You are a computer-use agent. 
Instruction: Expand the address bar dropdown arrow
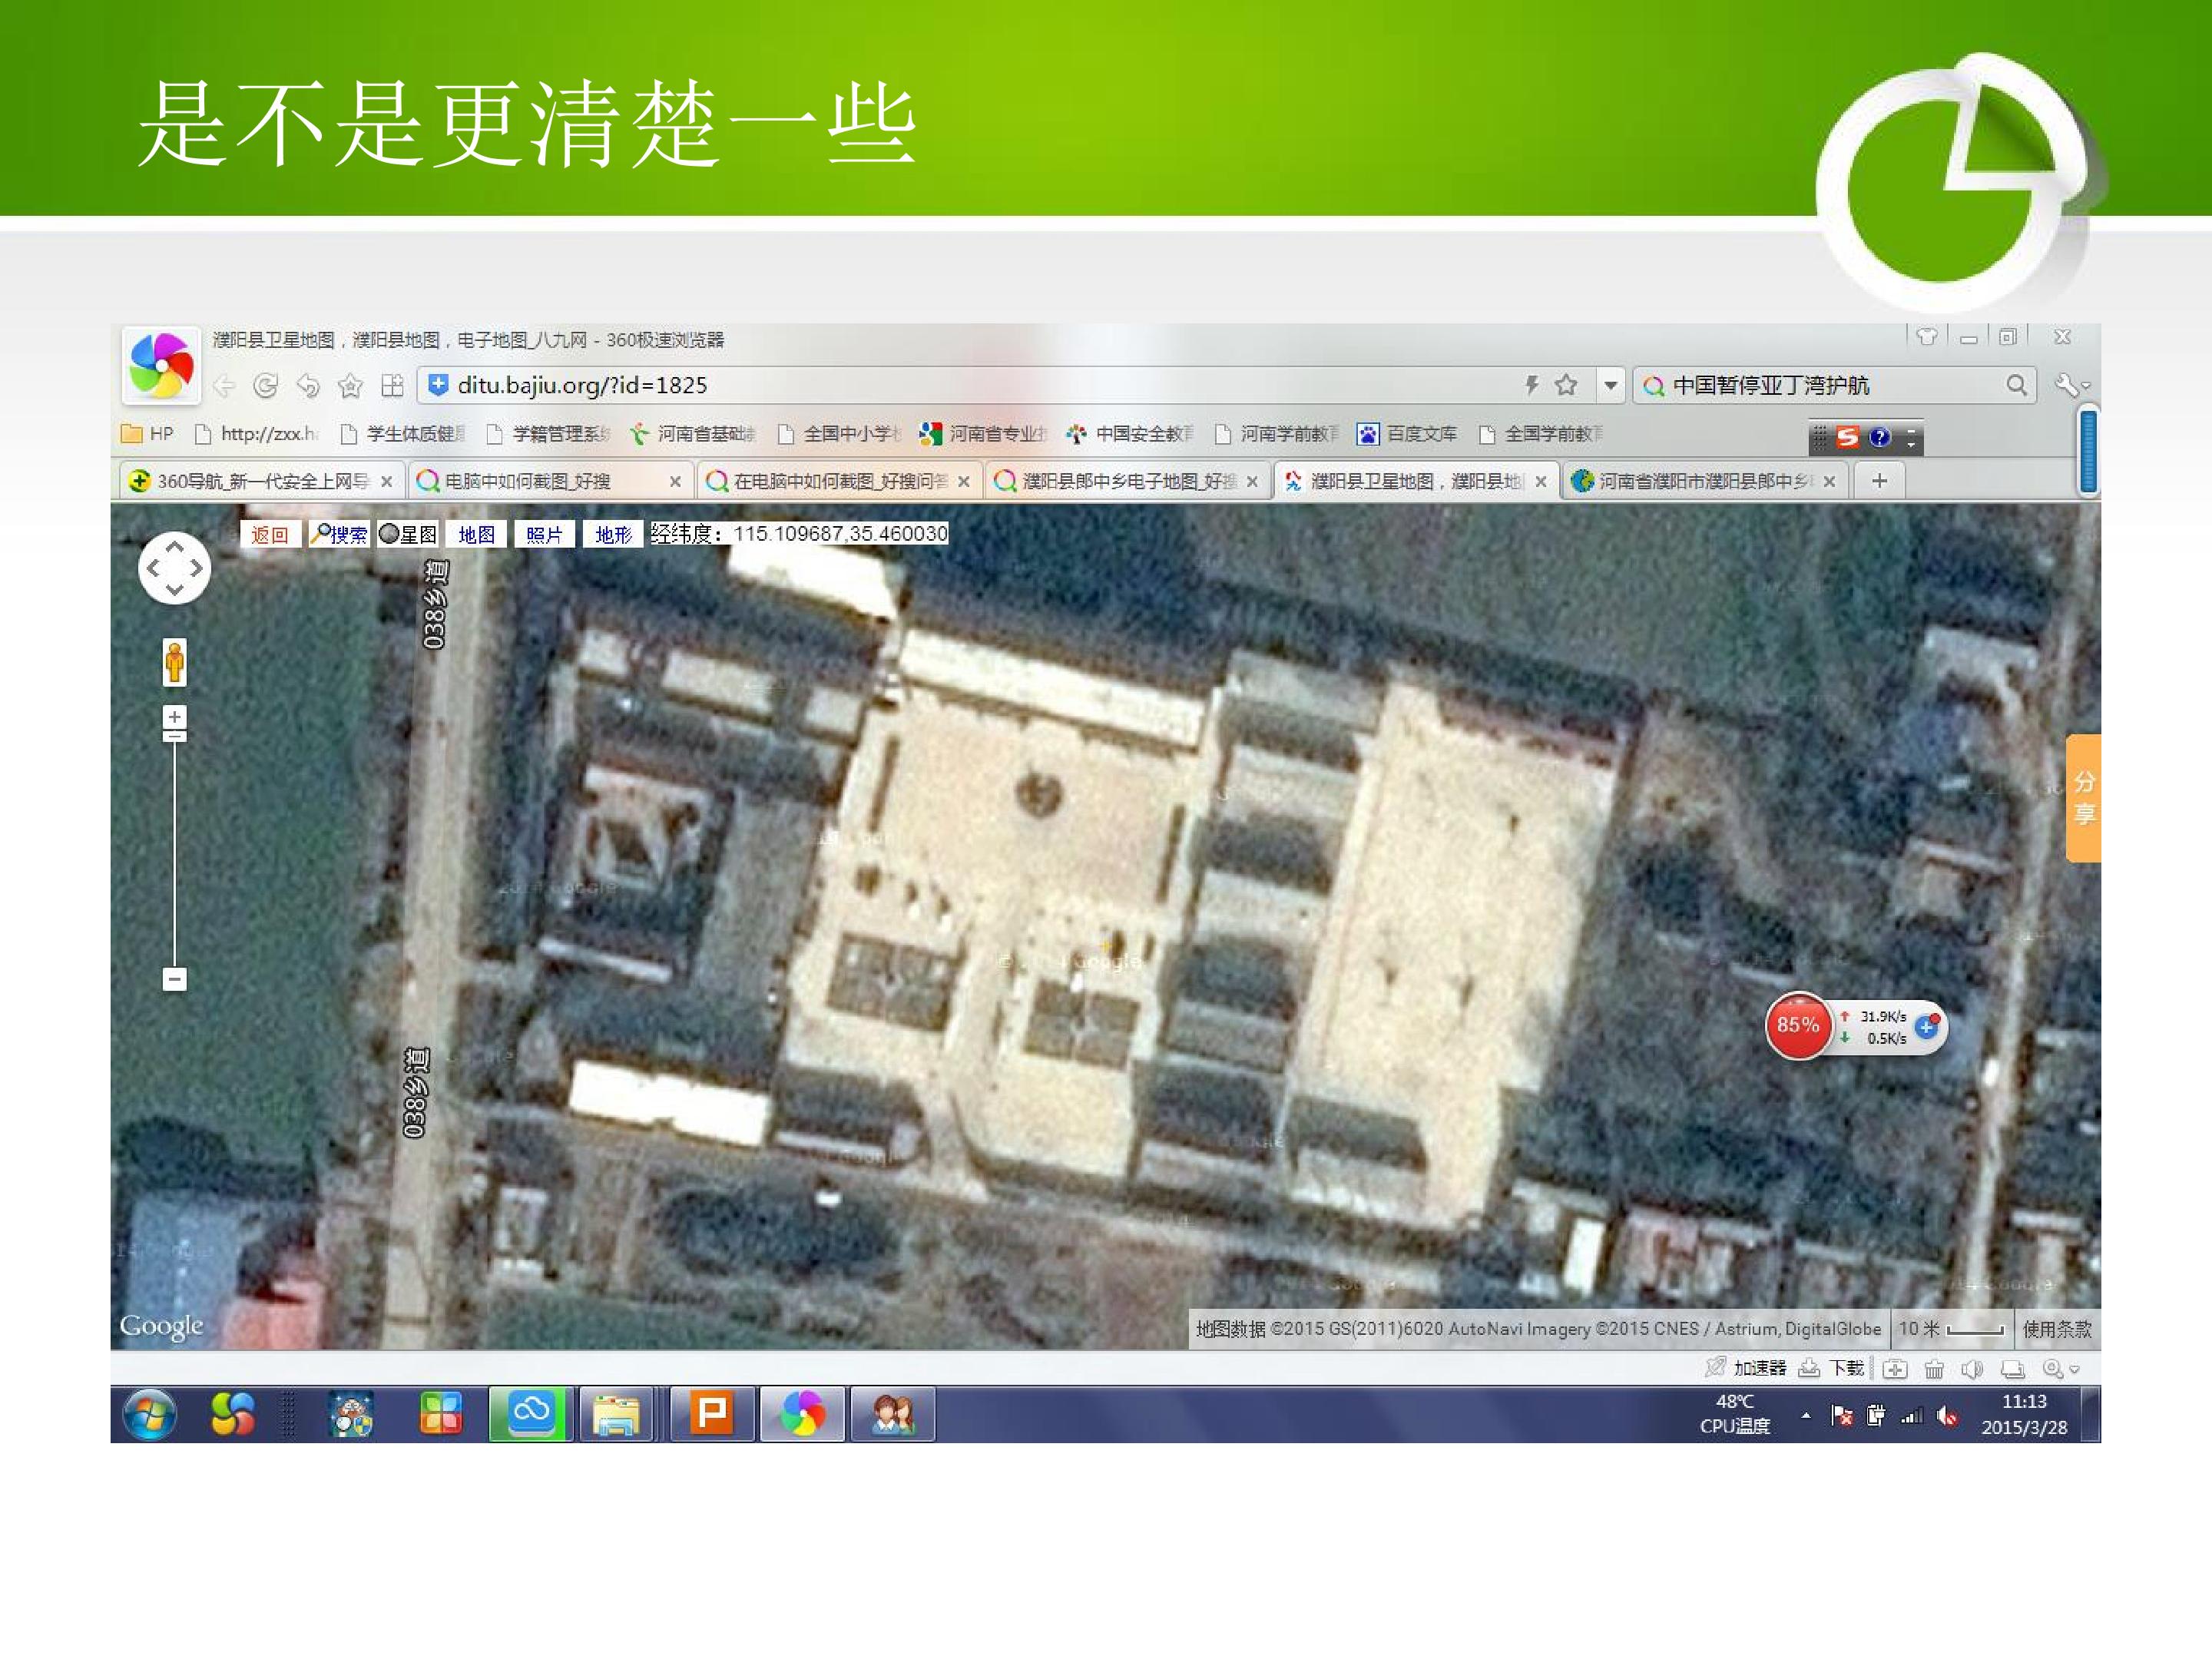click(x=1610, y=385)
